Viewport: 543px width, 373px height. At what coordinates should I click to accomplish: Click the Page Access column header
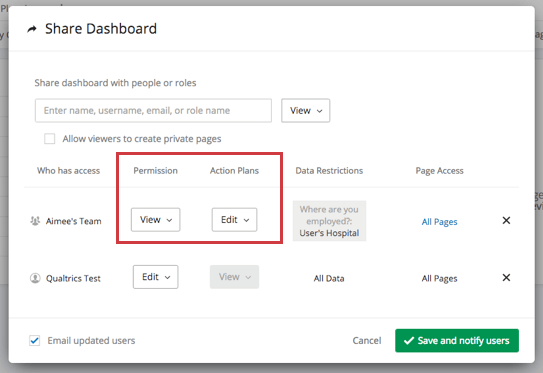[x=439, y=171]
